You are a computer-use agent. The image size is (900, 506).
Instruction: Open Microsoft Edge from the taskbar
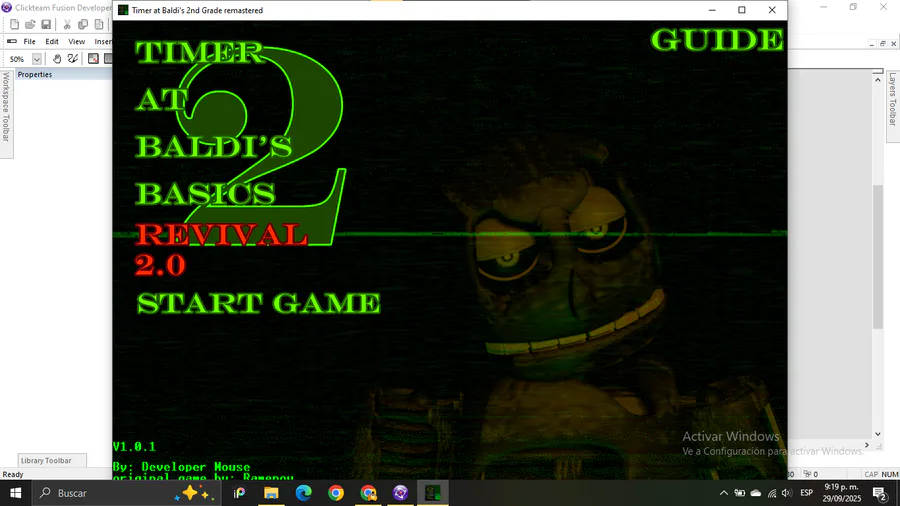pos(304,493)
